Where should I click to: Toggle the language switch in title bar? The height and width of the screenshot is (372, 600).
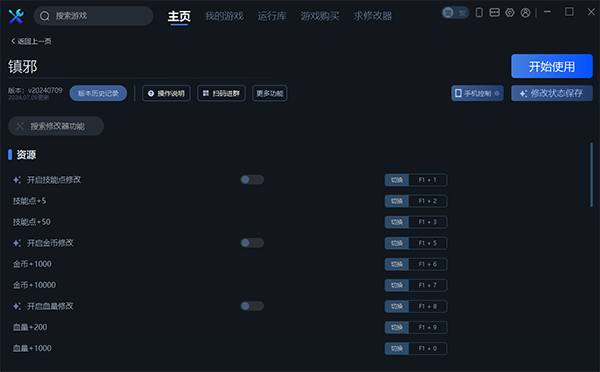pyautogui.click(x=455, y=13)
